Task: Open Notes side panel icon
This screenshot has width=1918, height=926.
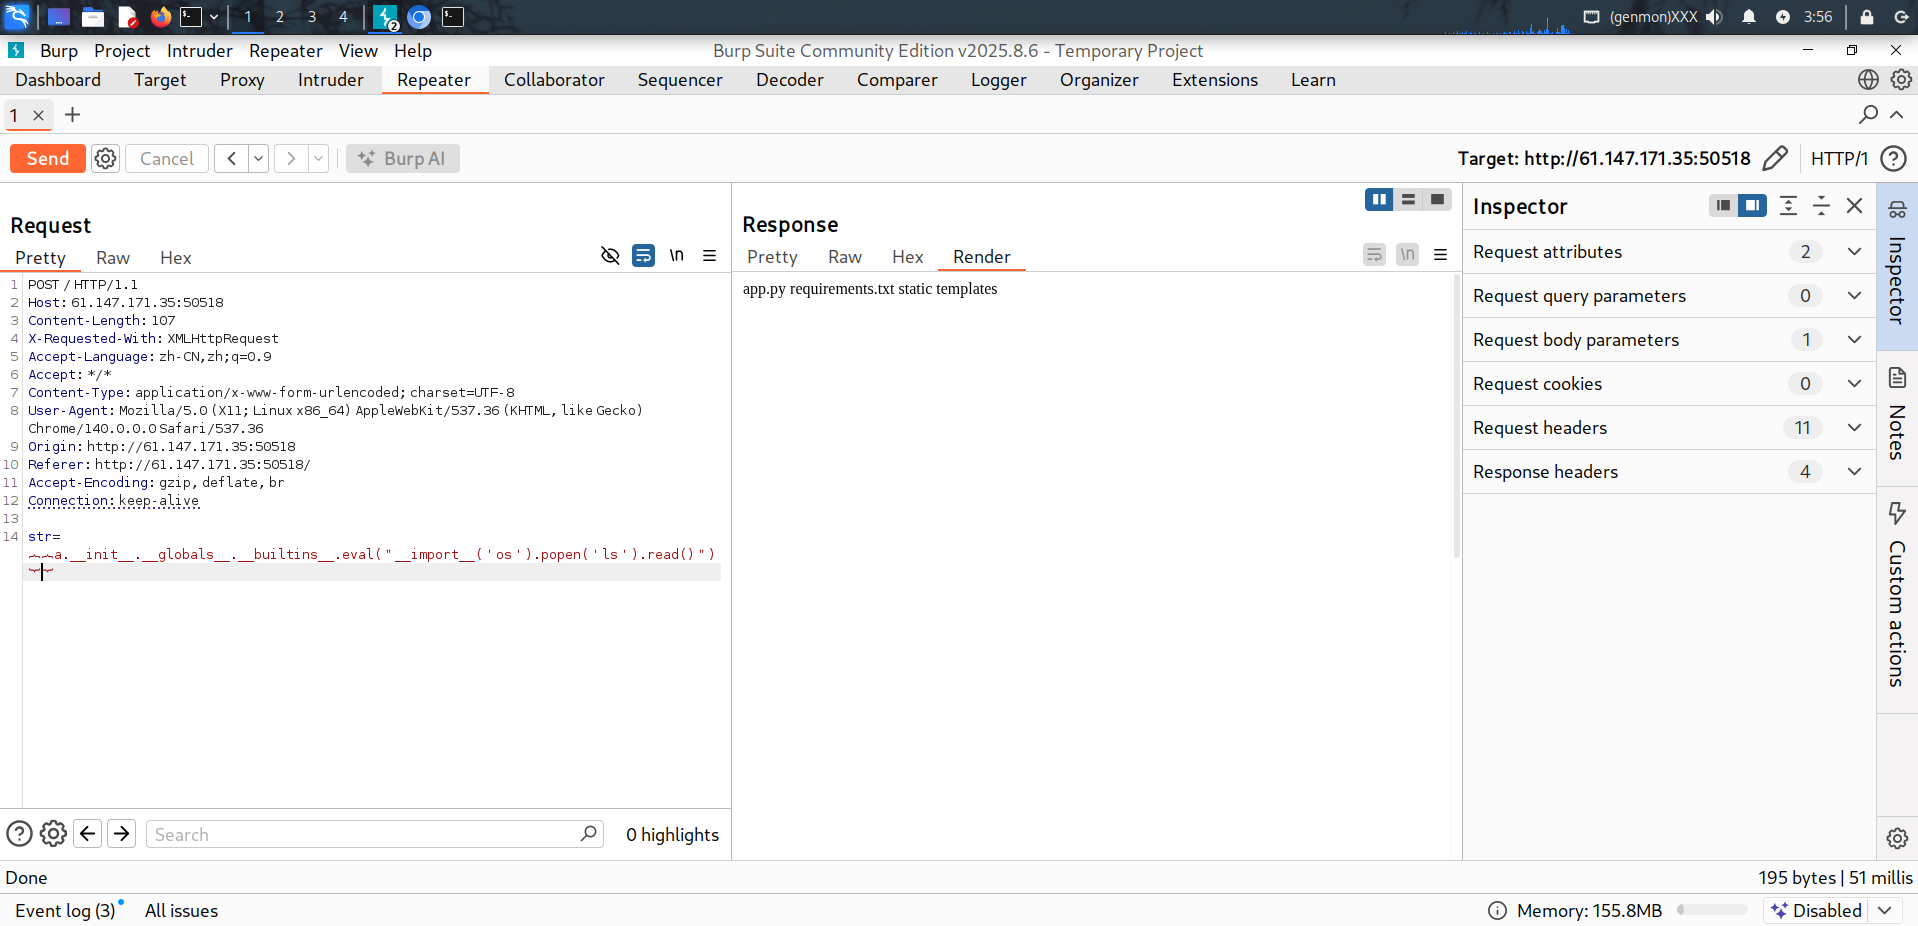Action: pos(1897,377)
